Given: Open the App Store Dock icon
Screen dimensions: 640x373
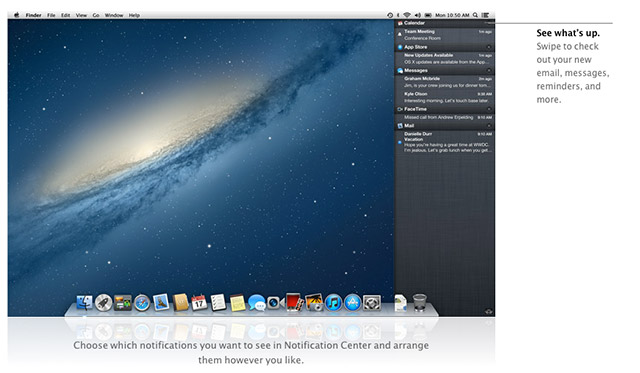Looking at the screenshot, I should [x=353, y=303].
